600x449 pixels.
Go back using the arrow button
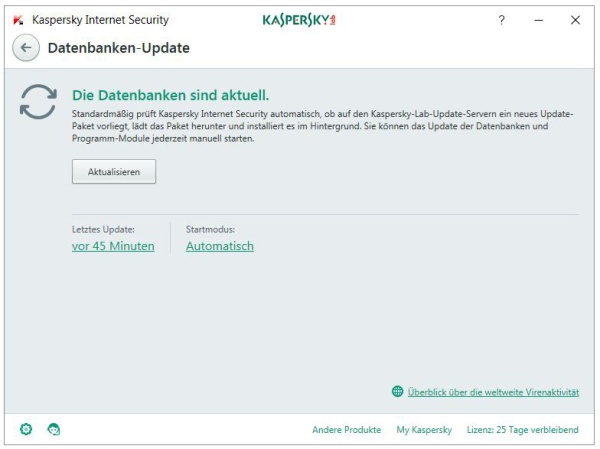coord(26,48)
